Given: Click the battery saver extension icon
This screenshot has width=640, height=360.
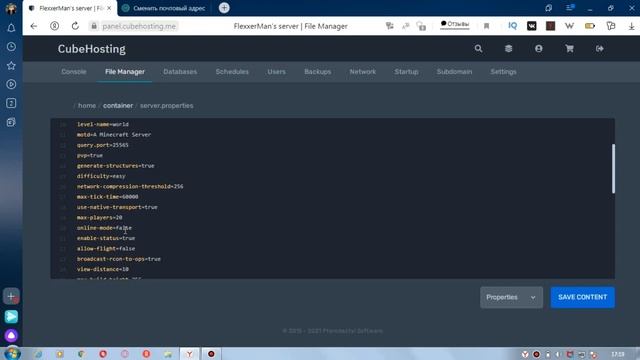Looking at the screenshot, I should pos(590,26).
